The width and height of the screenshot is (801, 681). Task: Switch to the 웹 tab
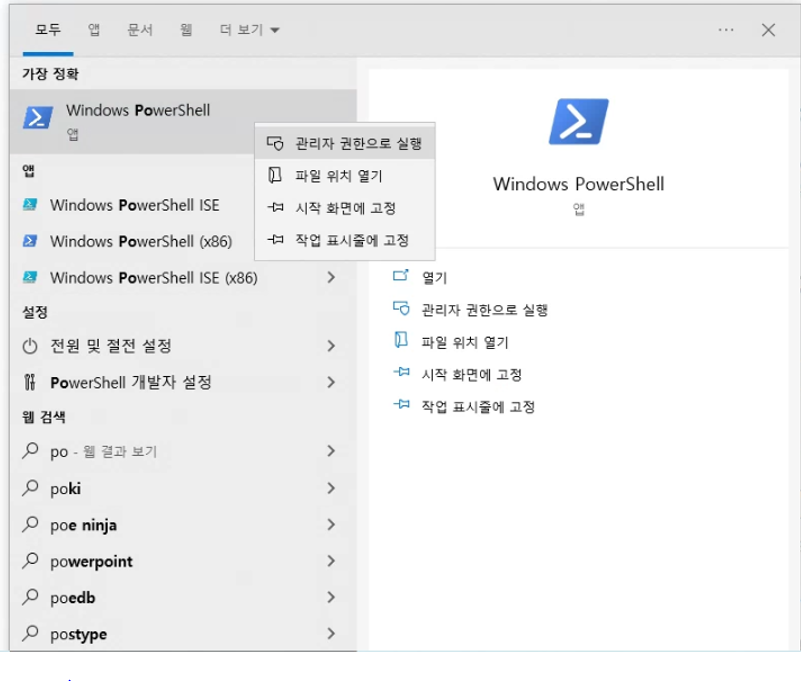186,30
